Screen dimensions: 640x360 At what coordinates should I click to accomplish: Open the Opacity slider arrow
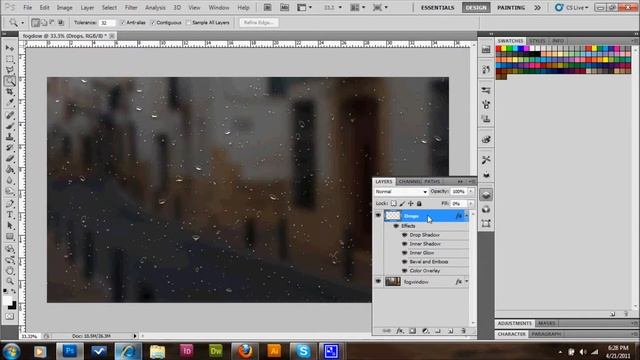pyautogui.click(x=471, y=191)
